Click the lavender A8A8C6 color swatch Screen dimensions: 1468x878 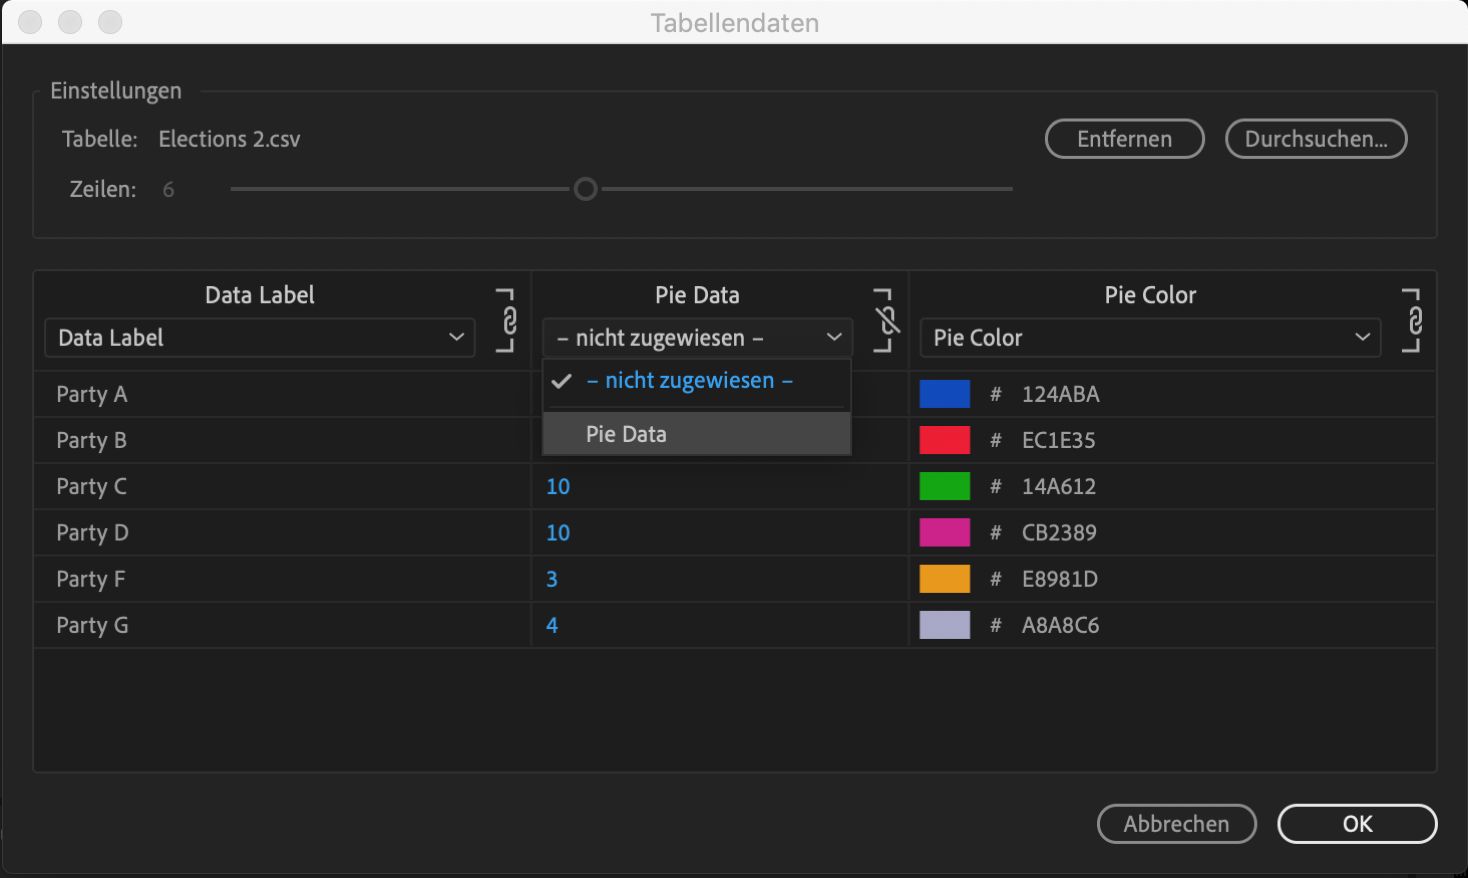pos(944,625)
